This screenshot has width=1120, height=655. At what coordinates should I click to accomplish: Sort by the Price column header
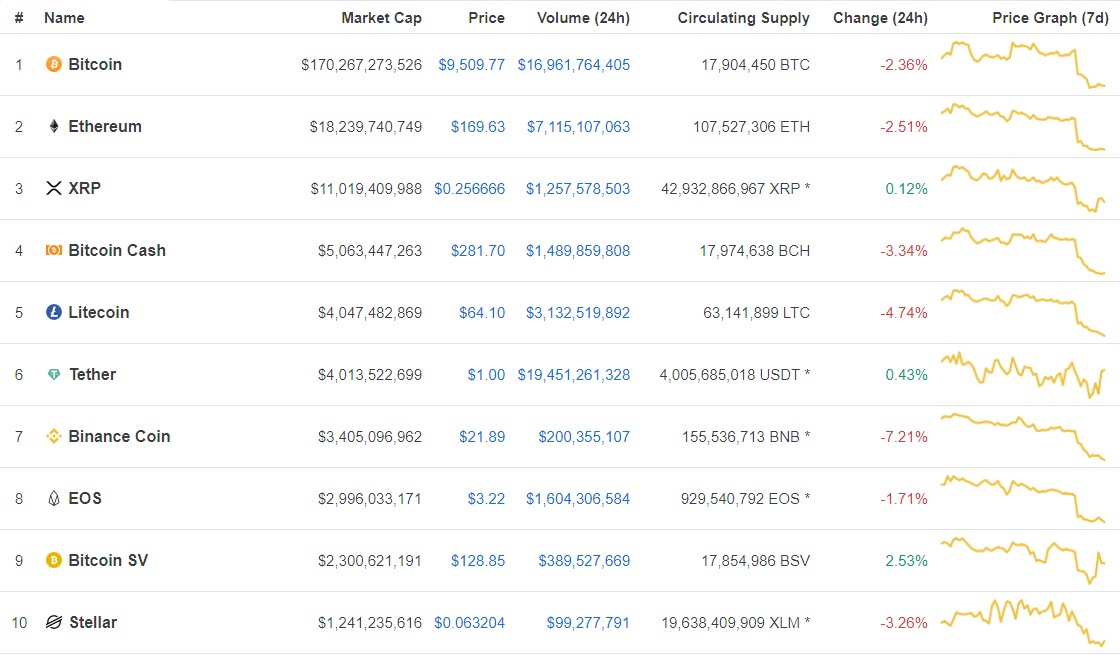486,18
